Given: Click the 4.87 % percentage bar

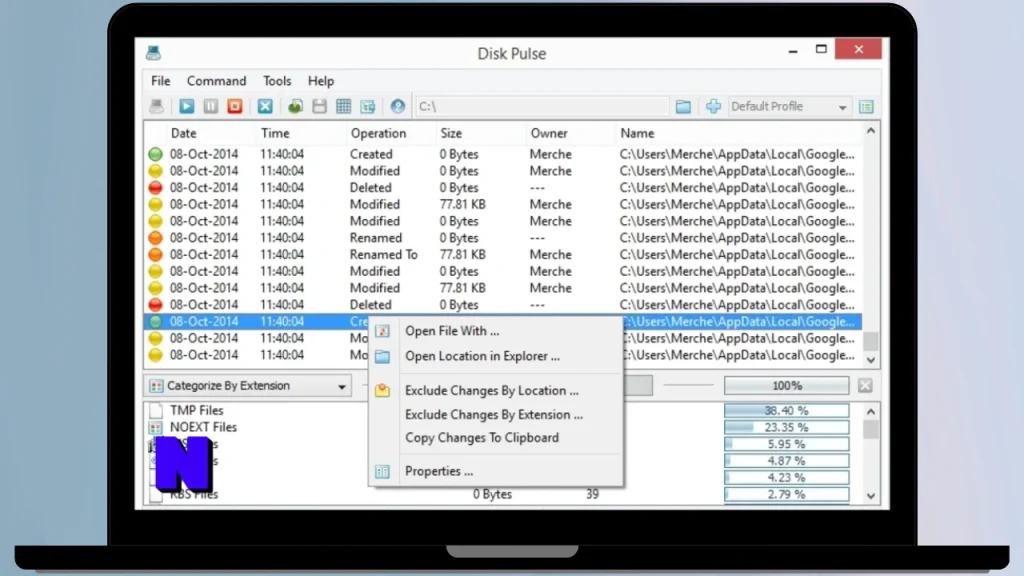Looking at the screenshot, I should point(786,461).
